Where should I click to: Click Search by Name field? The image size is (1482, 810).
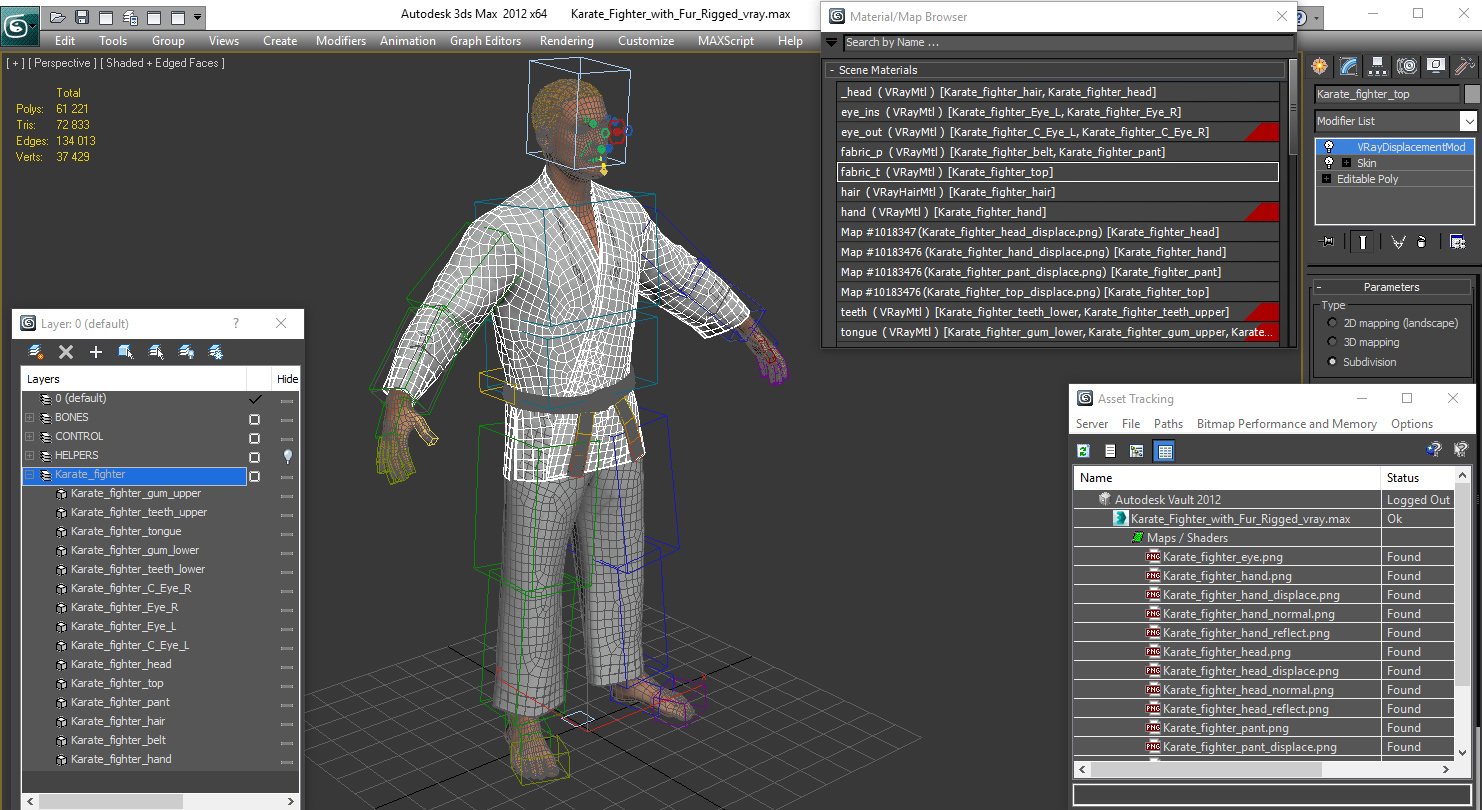1067,42
